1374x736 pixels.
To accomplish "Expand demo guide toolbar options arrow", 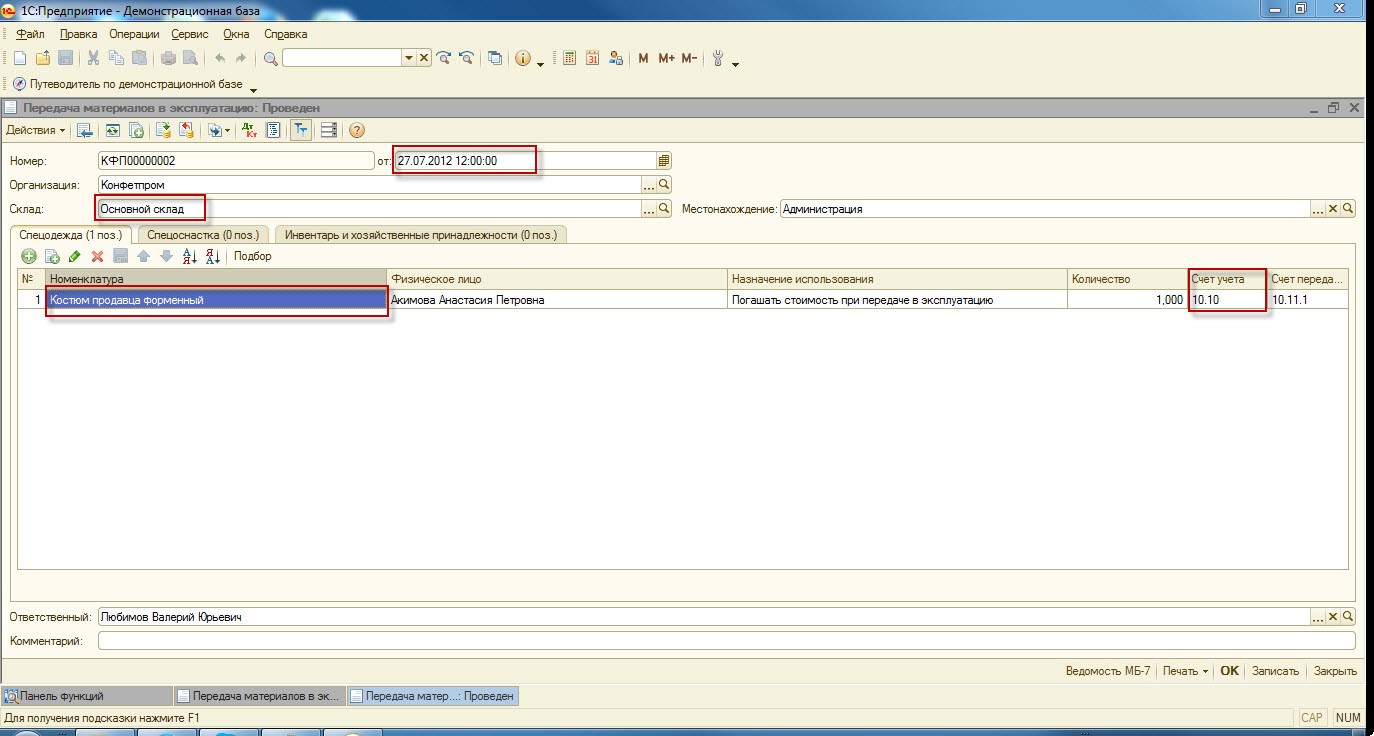I will click(x=253, y=88).
